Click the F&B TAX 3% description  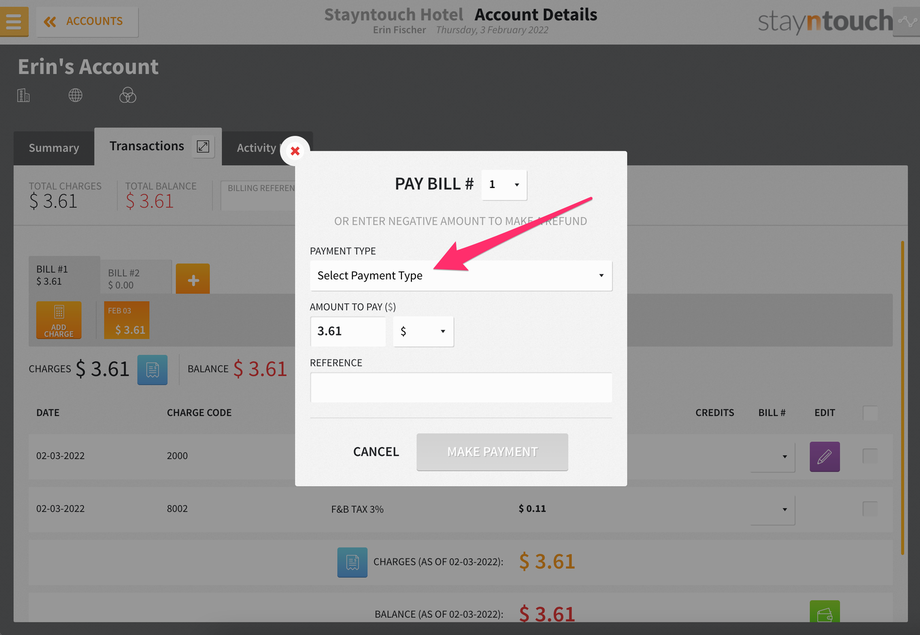pyautogui.click(x=357, y=509)
